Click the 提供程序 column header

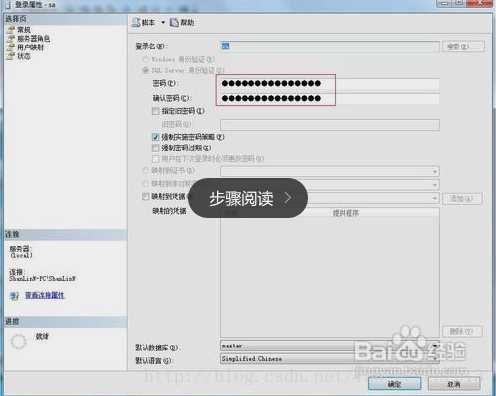tap(345, 213)
